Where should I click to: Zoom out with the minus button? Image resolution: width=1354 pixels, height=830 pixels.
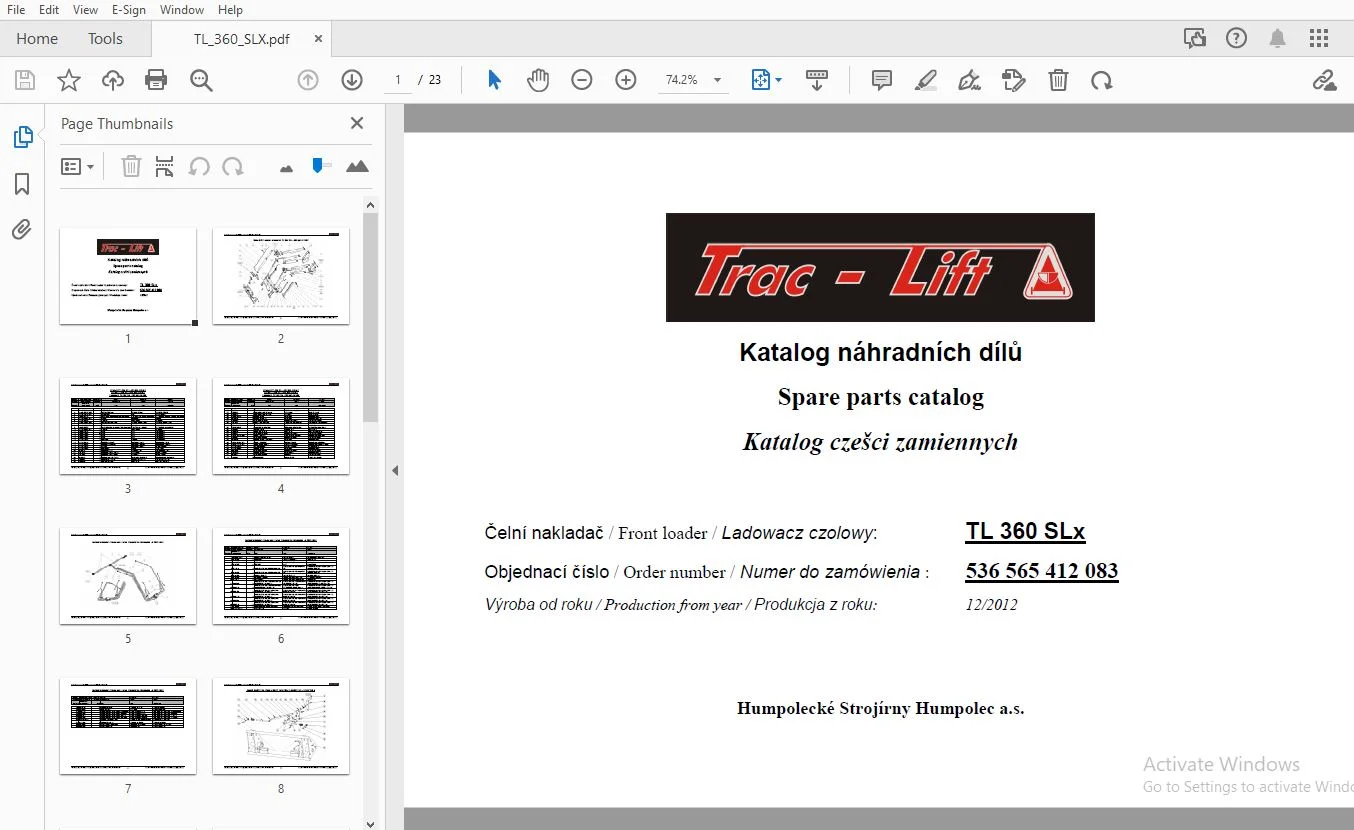pyautogui.click(x=582, y=80)
